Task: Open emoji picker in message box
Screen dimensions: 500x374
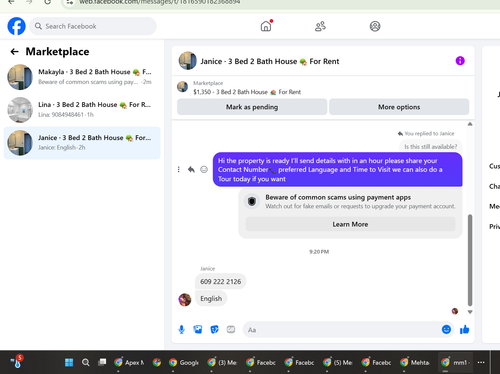Action: 446,330
